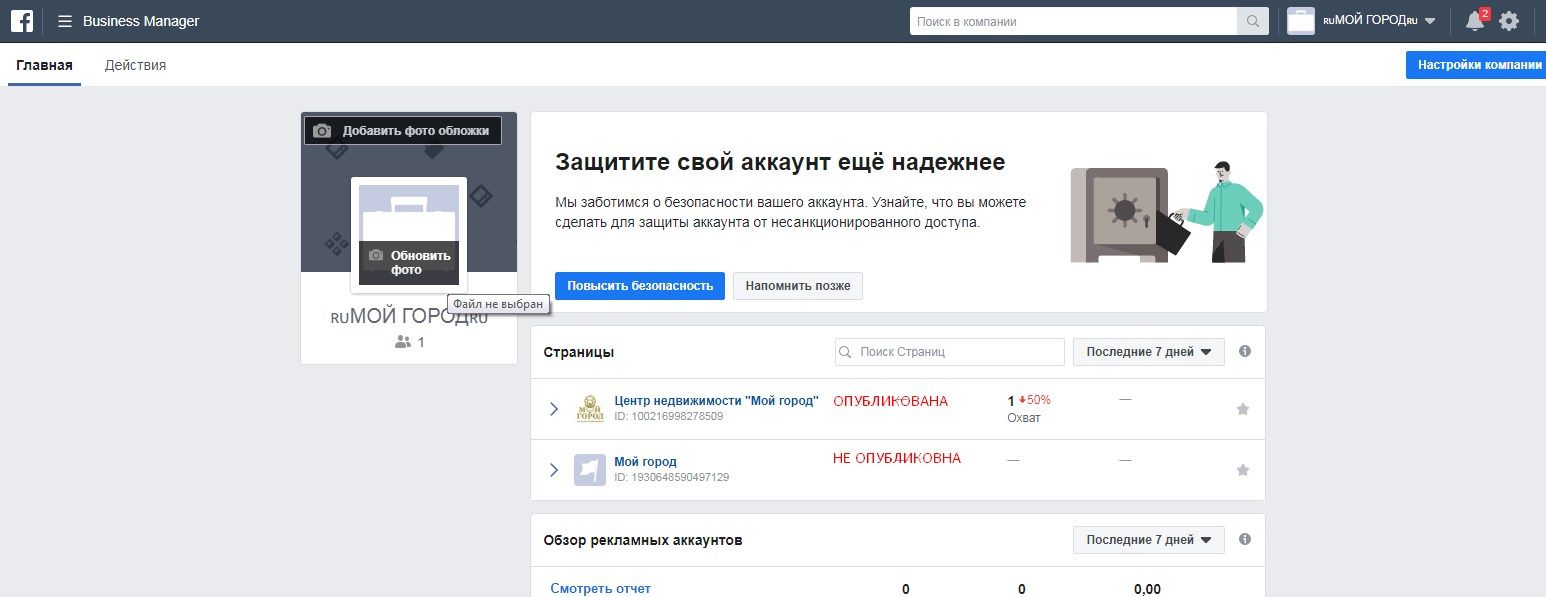Image resolution: width=1546 pixels, height=597 pixels.
Task: Click the ID: 1930648590497129 text
Action: [x=672, y=477]
